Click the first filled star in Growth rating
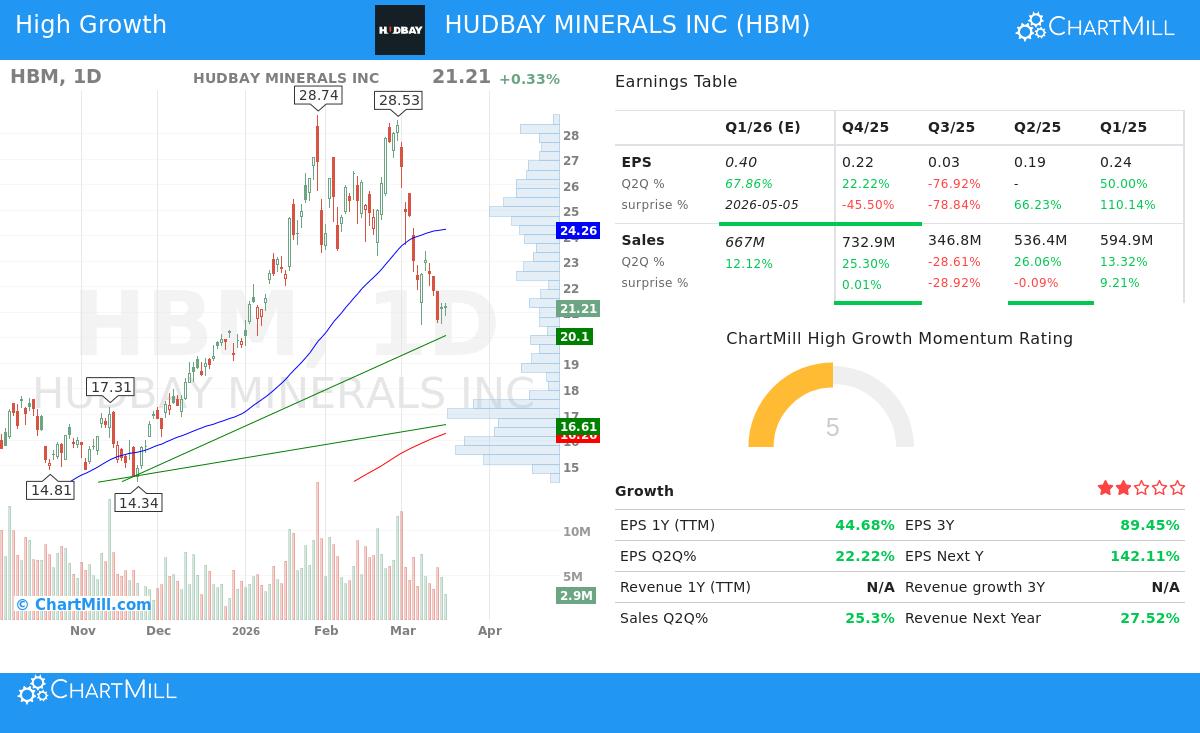The height and width of the screenshot is (733, 1200). pyautogui.click(x=1105, y=488)
